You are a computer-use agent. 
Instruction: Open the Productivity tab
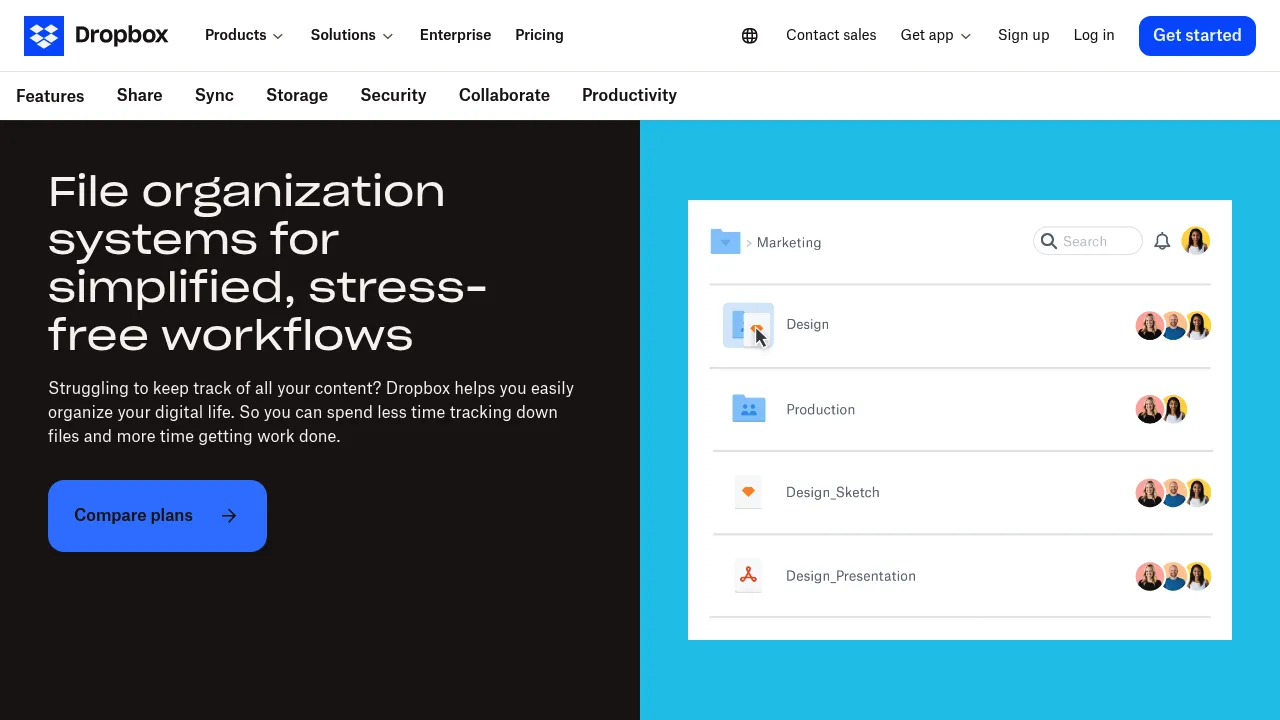(x=629, y=95)
